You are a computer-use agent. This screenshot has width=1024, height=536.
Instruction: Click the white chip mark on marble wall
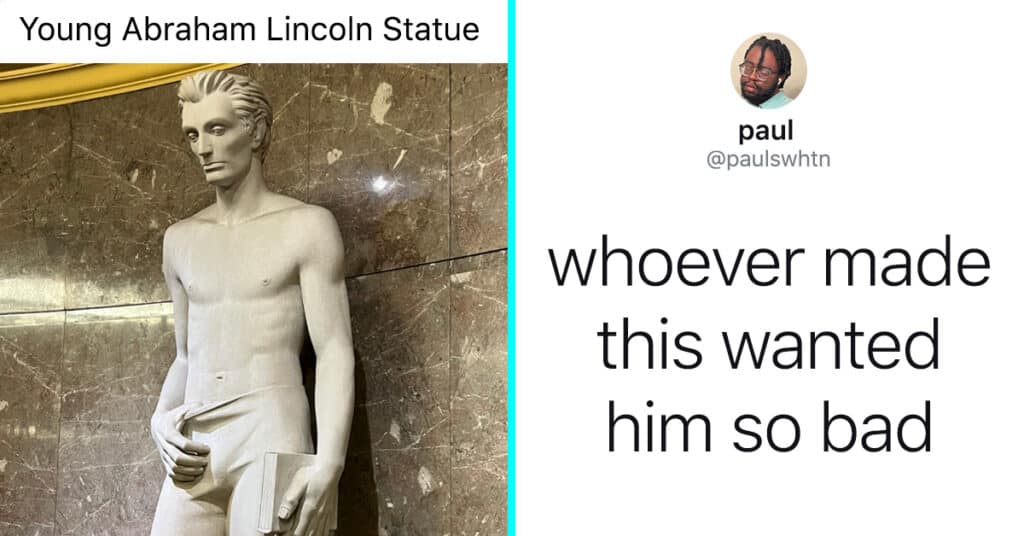click(381, 103)
